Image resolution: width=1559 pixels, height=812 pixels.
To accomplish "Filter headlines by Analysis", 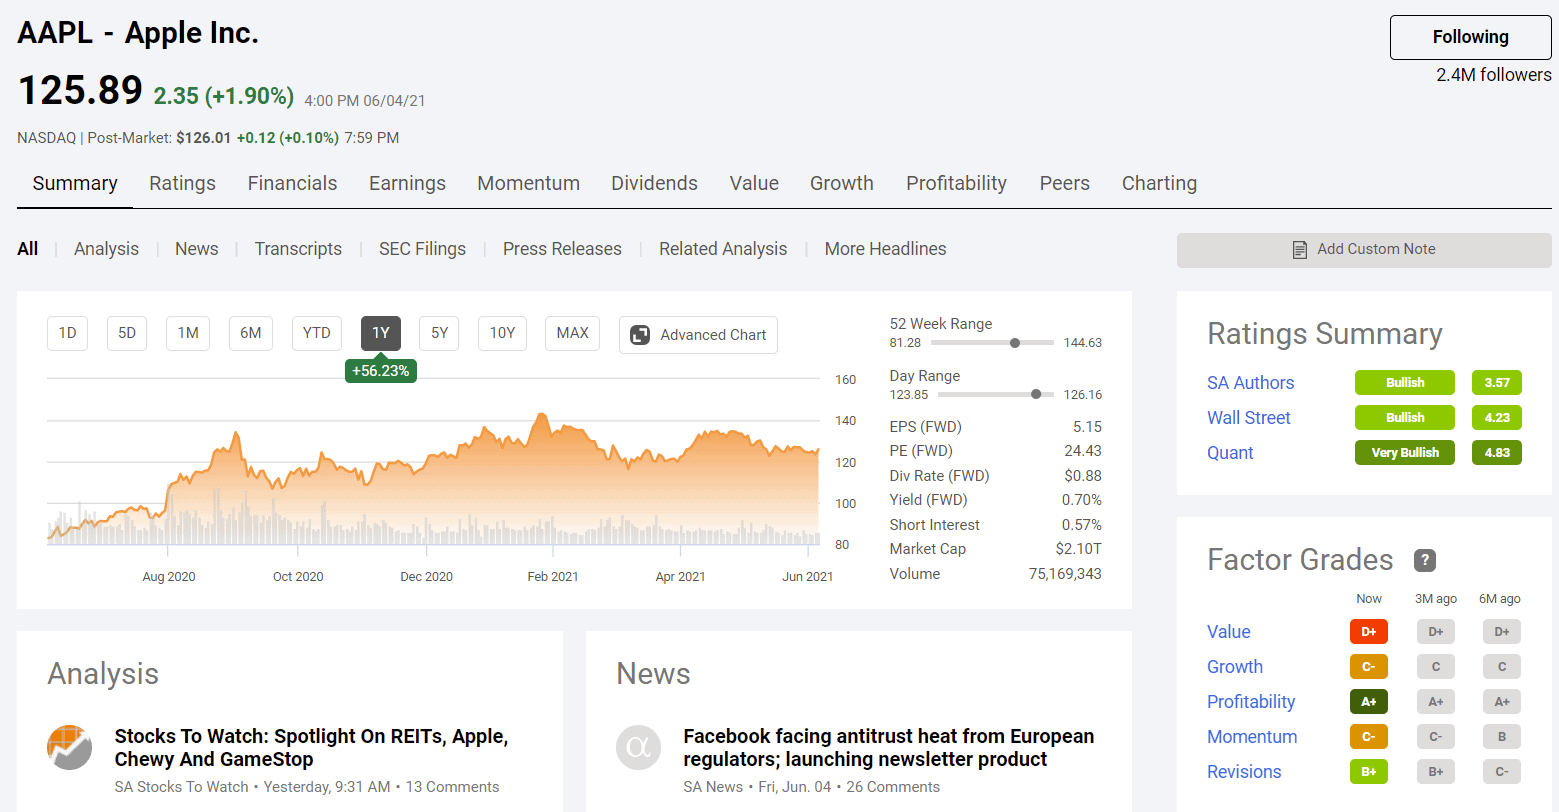I will 106,249.
